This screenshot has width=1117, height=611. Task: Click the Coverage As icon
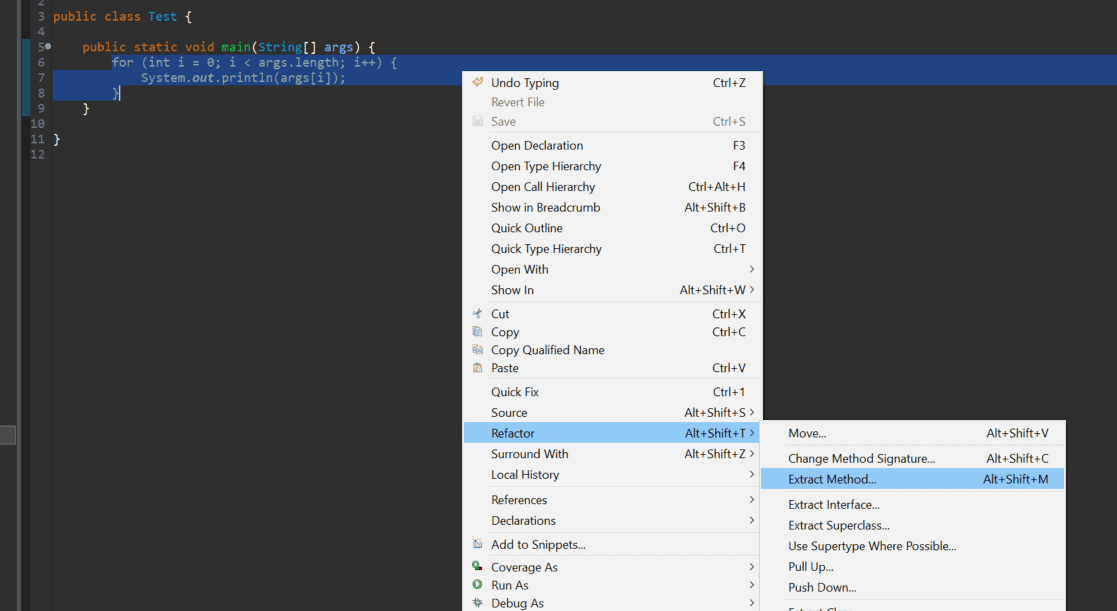pos(477,566)
